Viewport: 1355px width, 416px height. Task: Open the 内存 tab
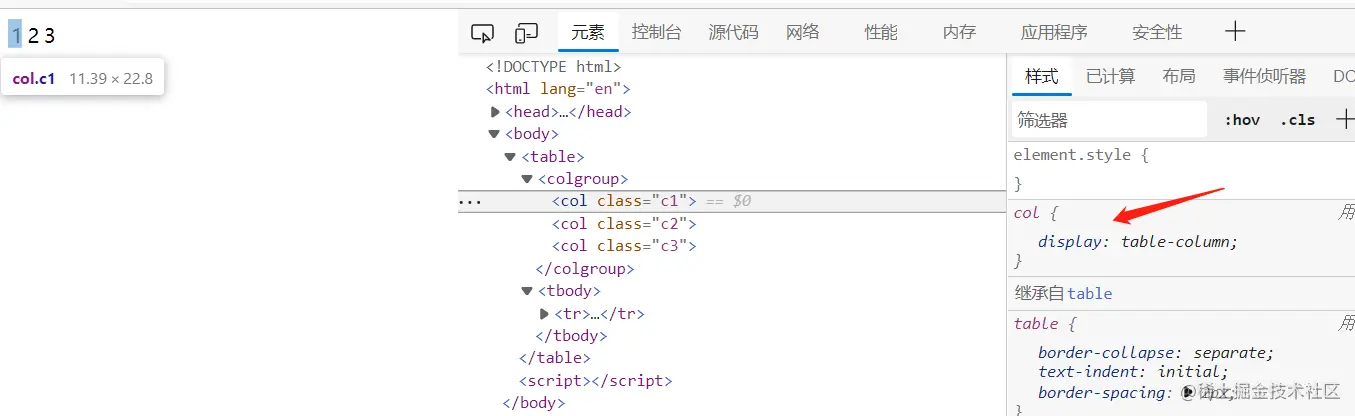(959, 32)
